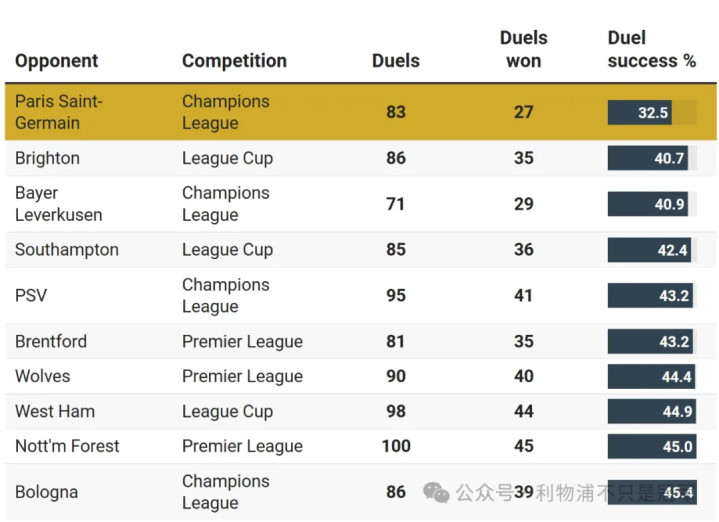The image size is (719, 522).
Task: Click the 40.9 Bayer Leverkusen bar
Action: point(648,204)
